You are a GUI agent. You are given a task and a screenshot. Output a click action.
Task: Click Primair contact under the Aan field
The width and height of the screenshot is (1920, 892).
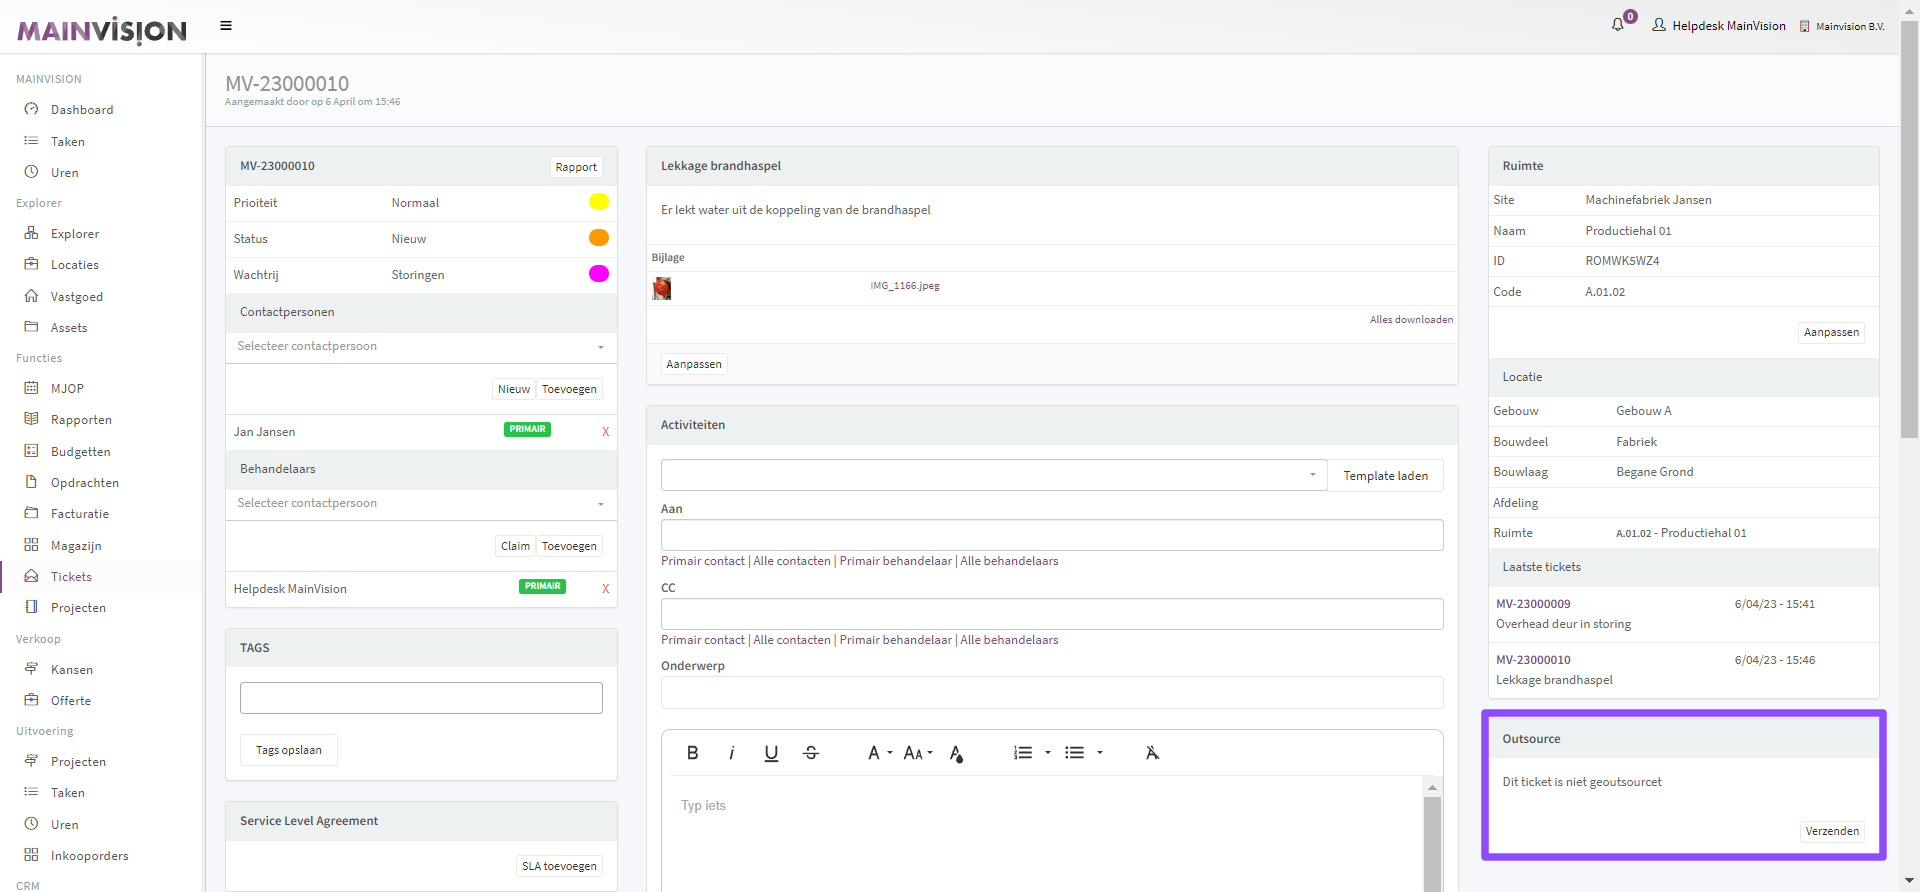[x=703, y=561]
